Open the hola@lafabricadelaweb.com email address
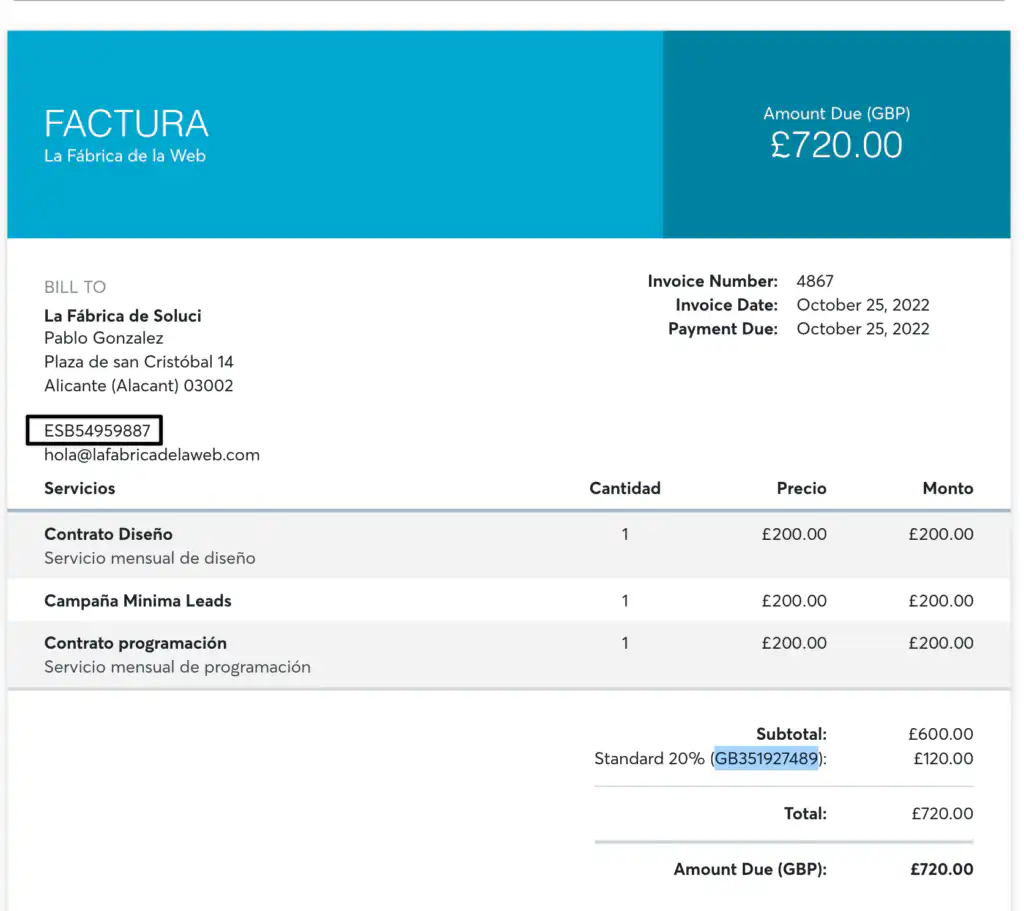The image size is (1024, 911). click(152, 455)
